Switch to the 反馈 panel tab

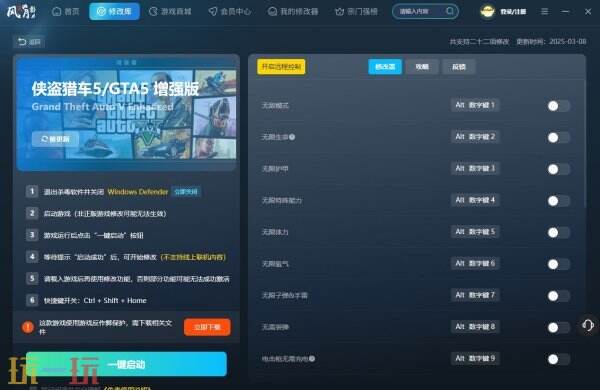tap(458, 67)
